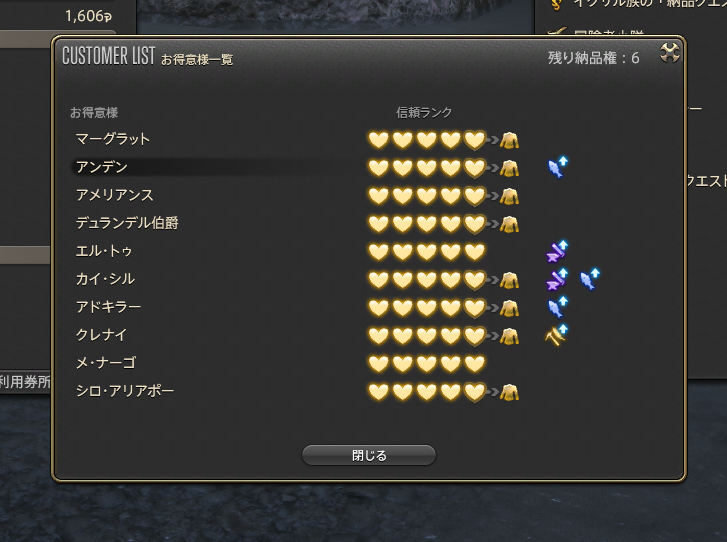727x542 pixels.
Task: Click the pickaxe bonus icon beside クレナイ
Action: point(556,335)
